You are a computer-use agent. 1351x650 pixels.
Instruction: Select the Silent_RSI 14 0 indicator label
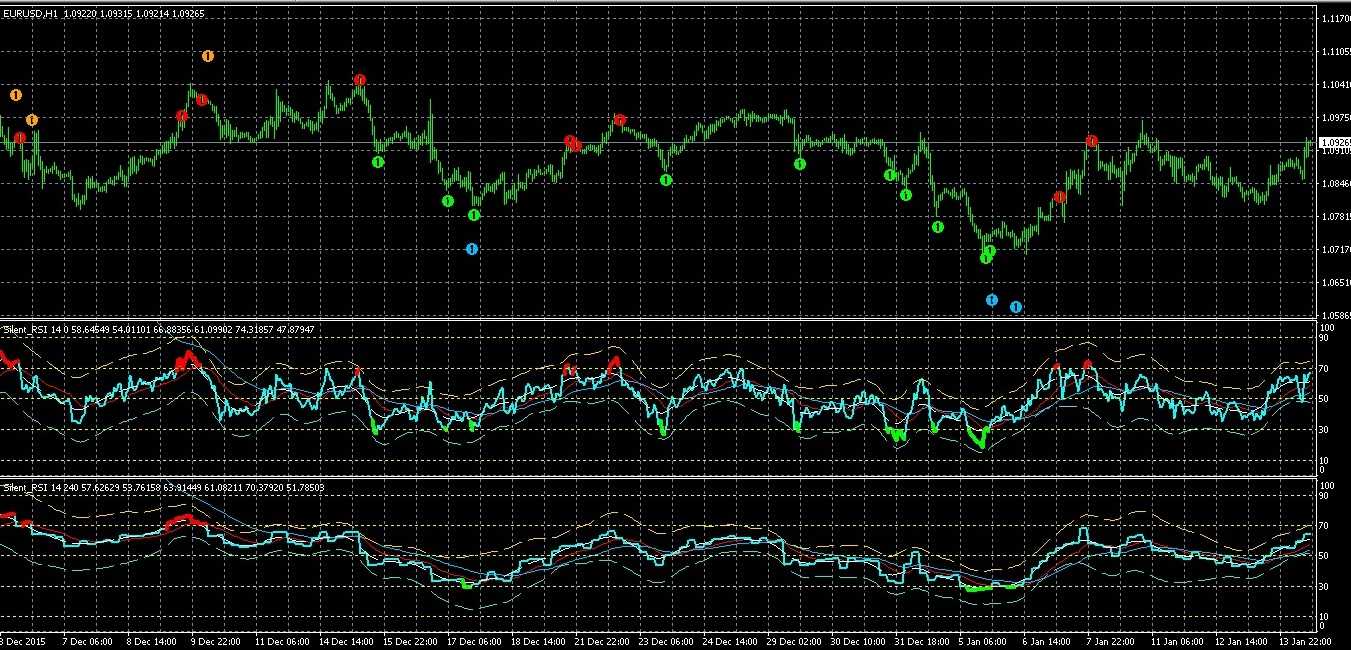[40, 329]
